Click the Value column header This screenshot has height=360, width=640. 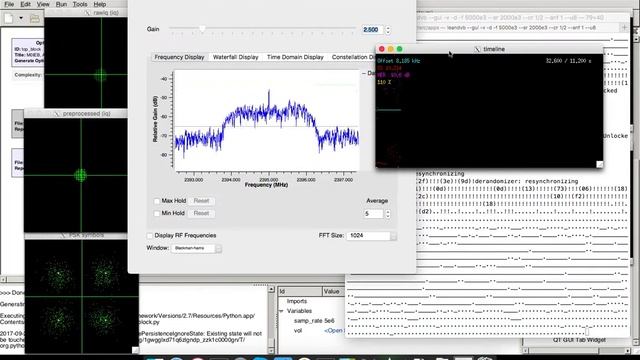coord(333,291)
